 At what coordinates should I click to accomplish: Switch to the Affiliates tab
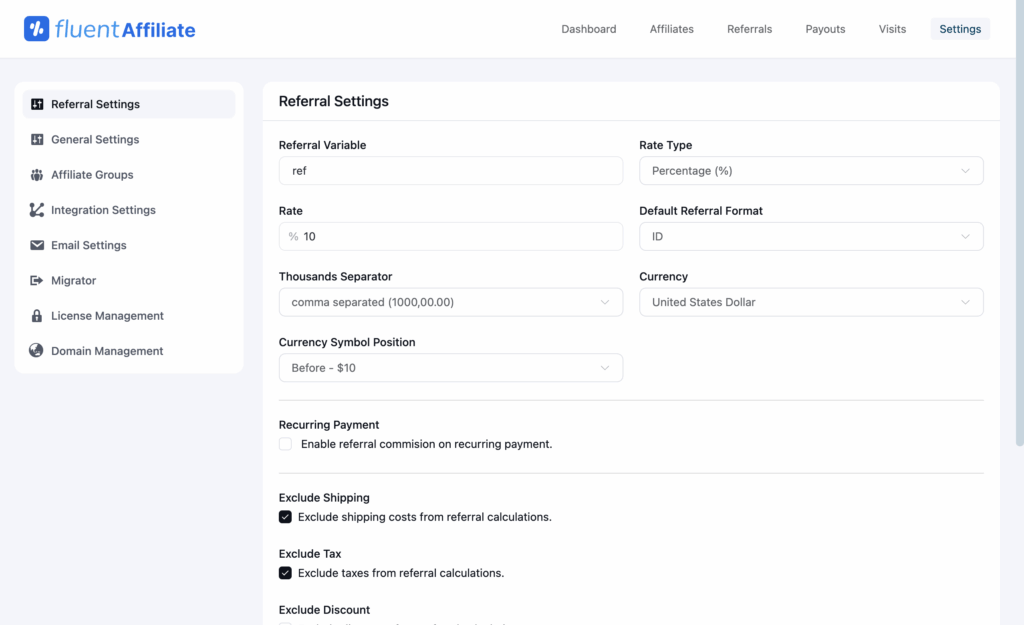coord(671,29)
